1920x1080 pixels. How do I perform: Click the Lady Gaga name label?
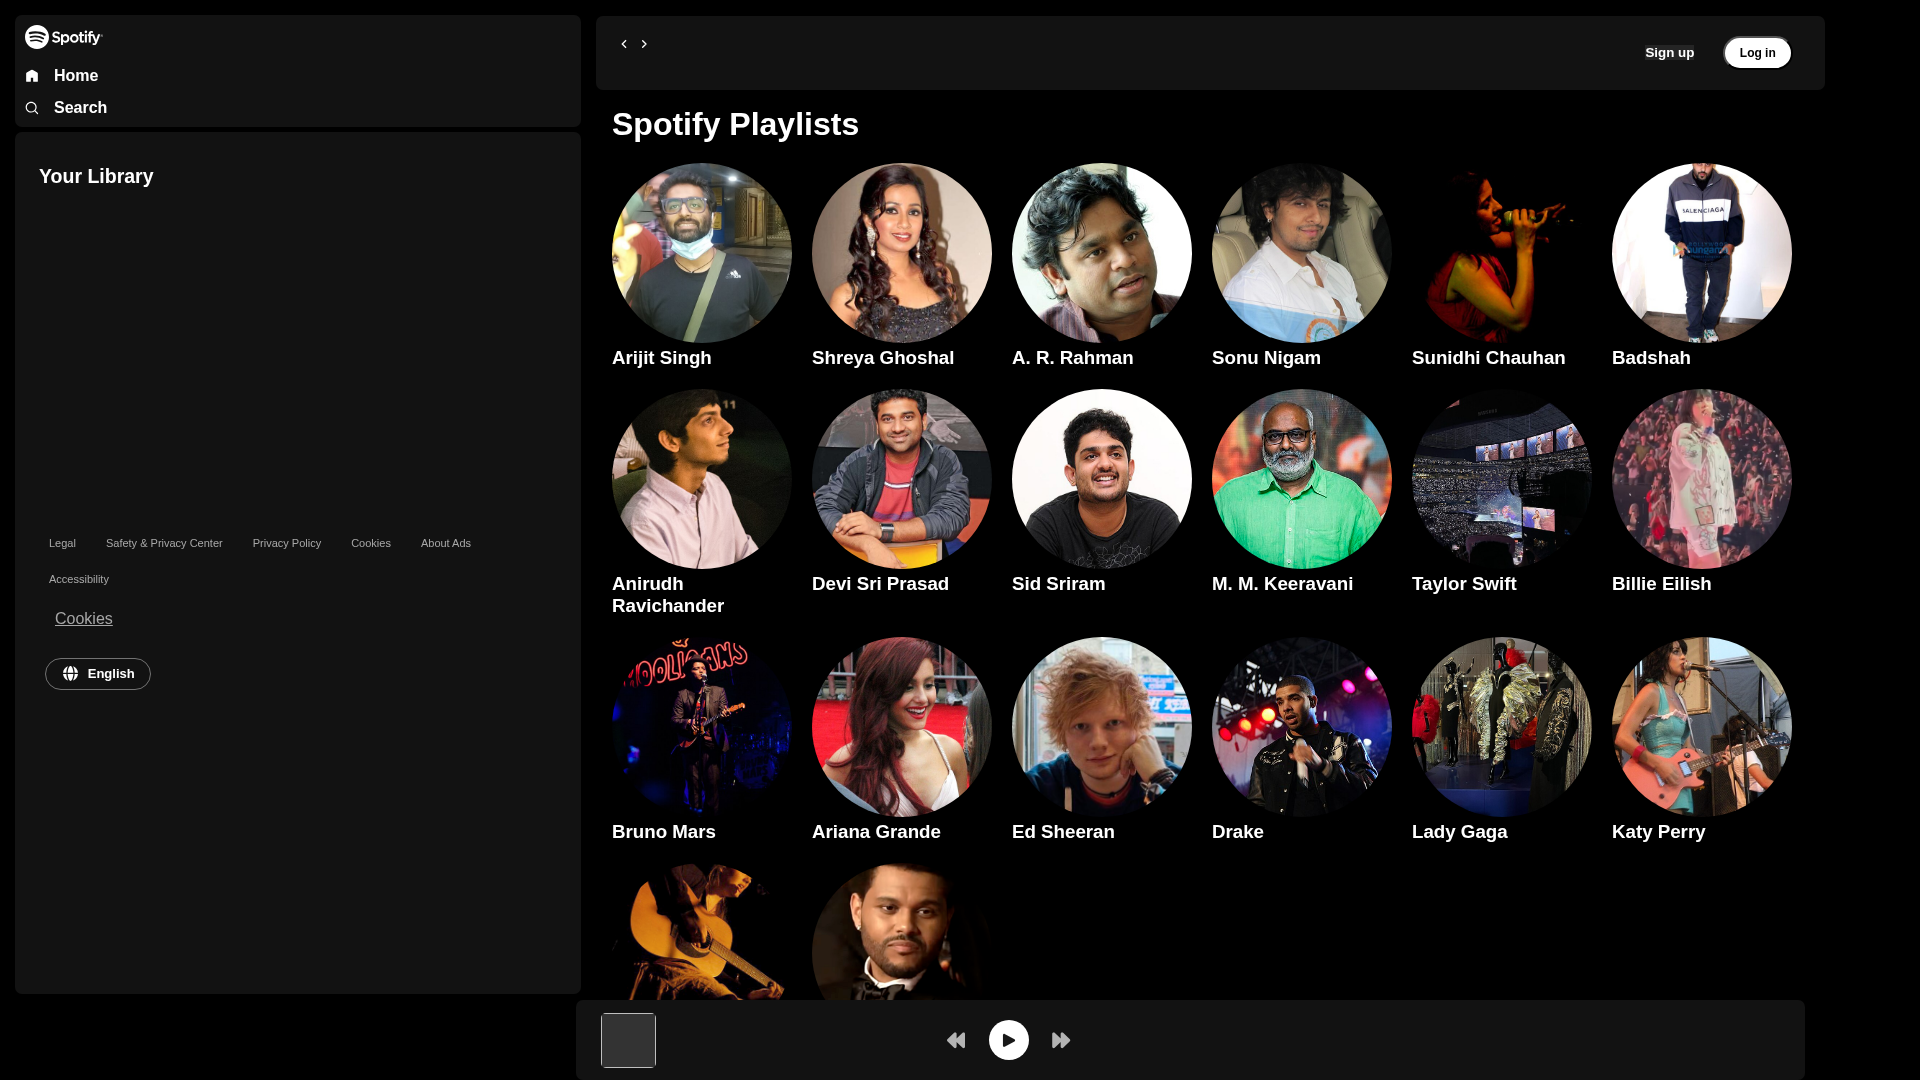[1460, 832]
